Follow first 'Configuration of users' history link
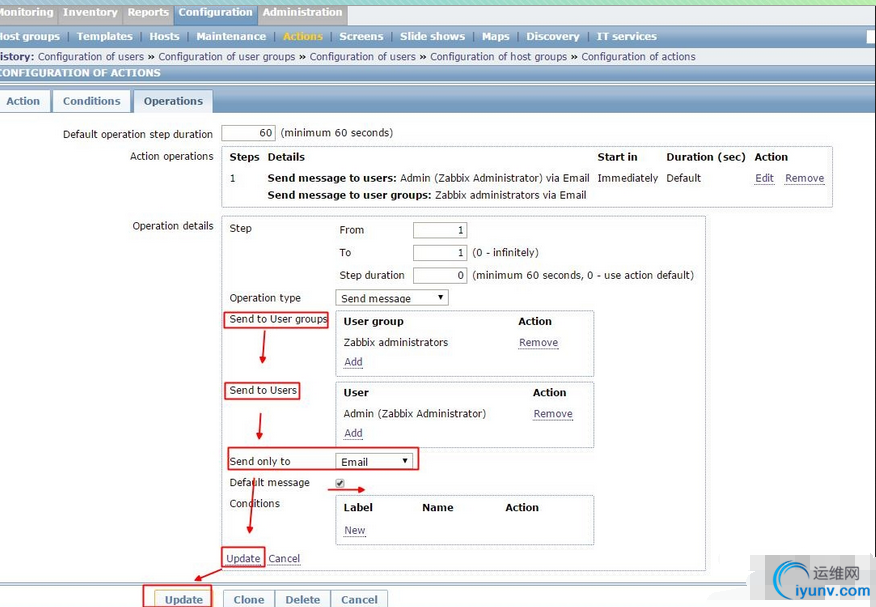The width and height of the screenshot is (876, 607). click(x=91, y=56)
